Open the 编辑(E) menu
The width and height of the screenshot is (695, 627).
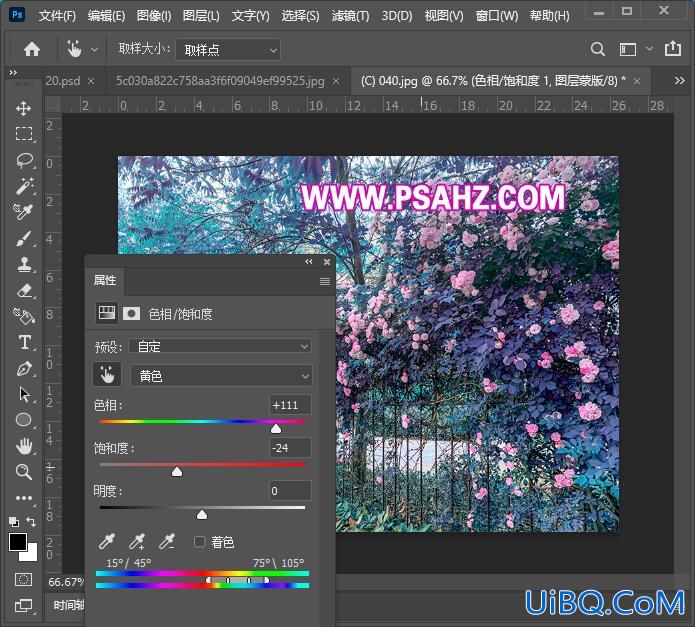(x=106, y=16)
